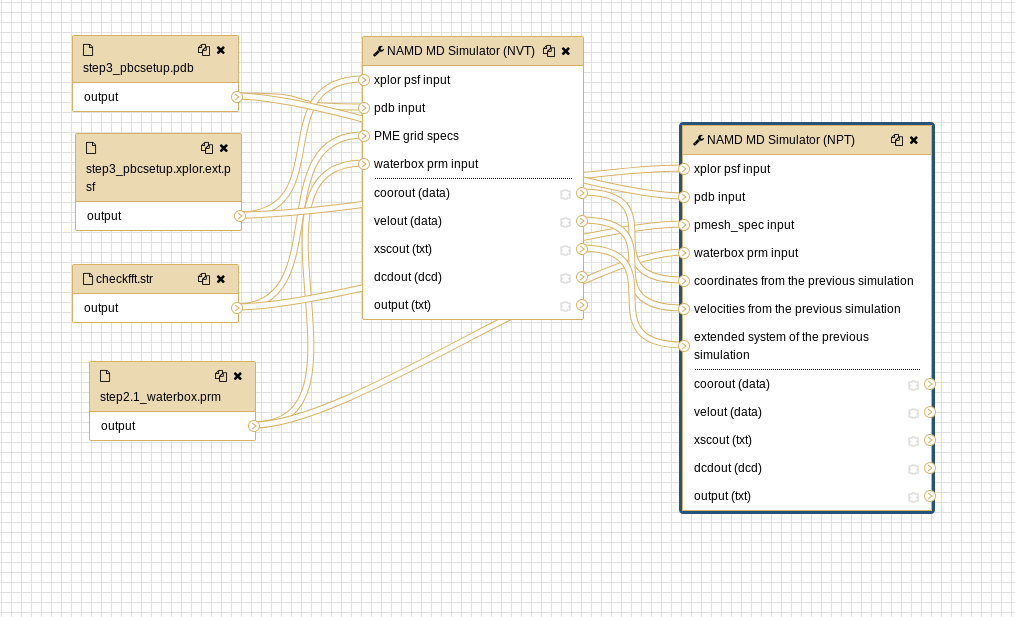
Task: Click NPT pmesh_spec input connector
Action: pos(684,225)
